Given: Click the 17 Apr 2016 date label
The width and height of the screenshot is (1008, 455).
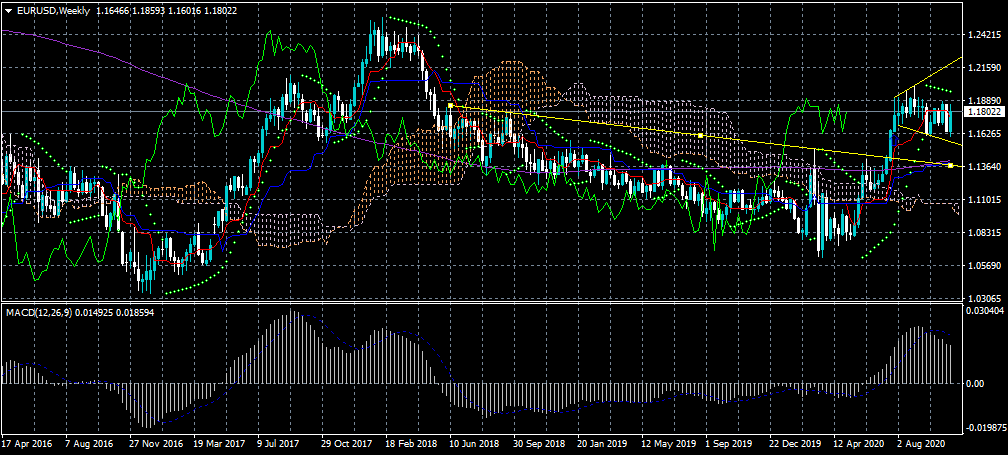Looking at the screenshot, I should [25, 442].
